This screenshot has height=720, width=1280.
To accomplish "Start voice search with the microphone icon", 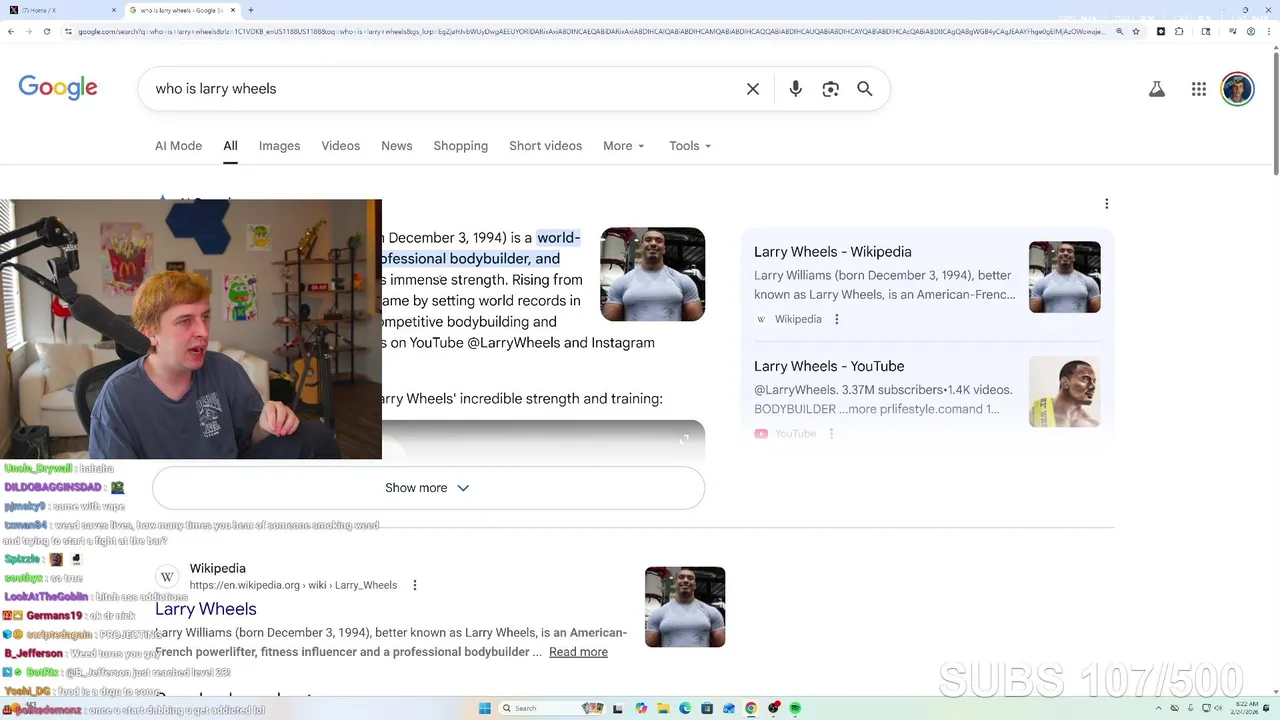I will (x=795, y=89).
